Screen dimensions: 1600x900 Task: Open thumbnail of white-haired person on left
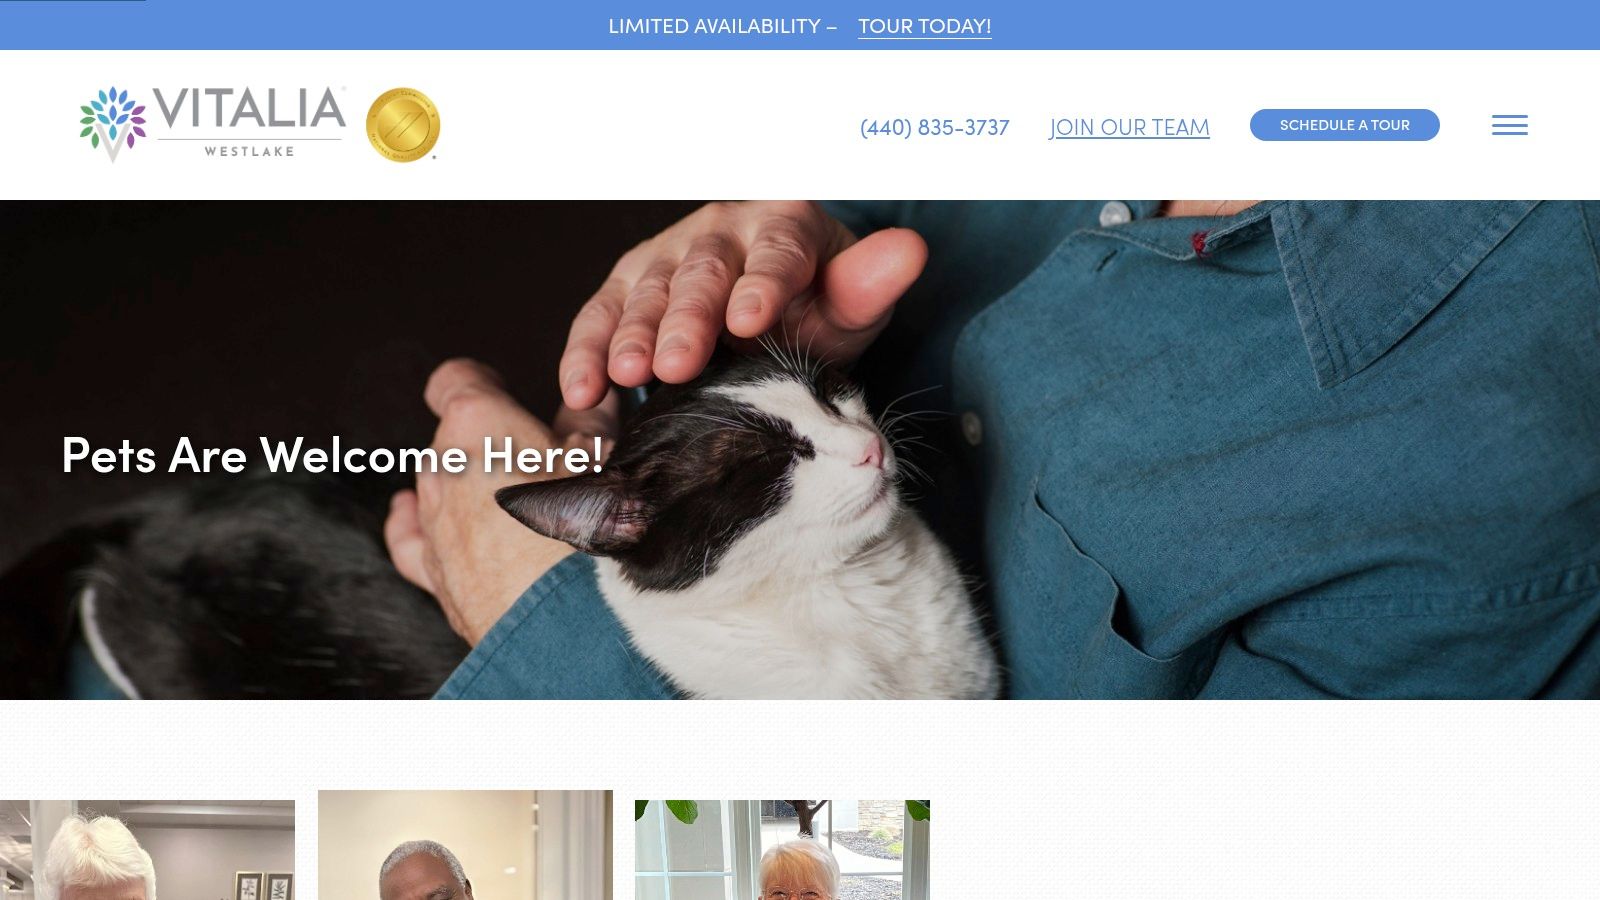(x=147, y=850)
